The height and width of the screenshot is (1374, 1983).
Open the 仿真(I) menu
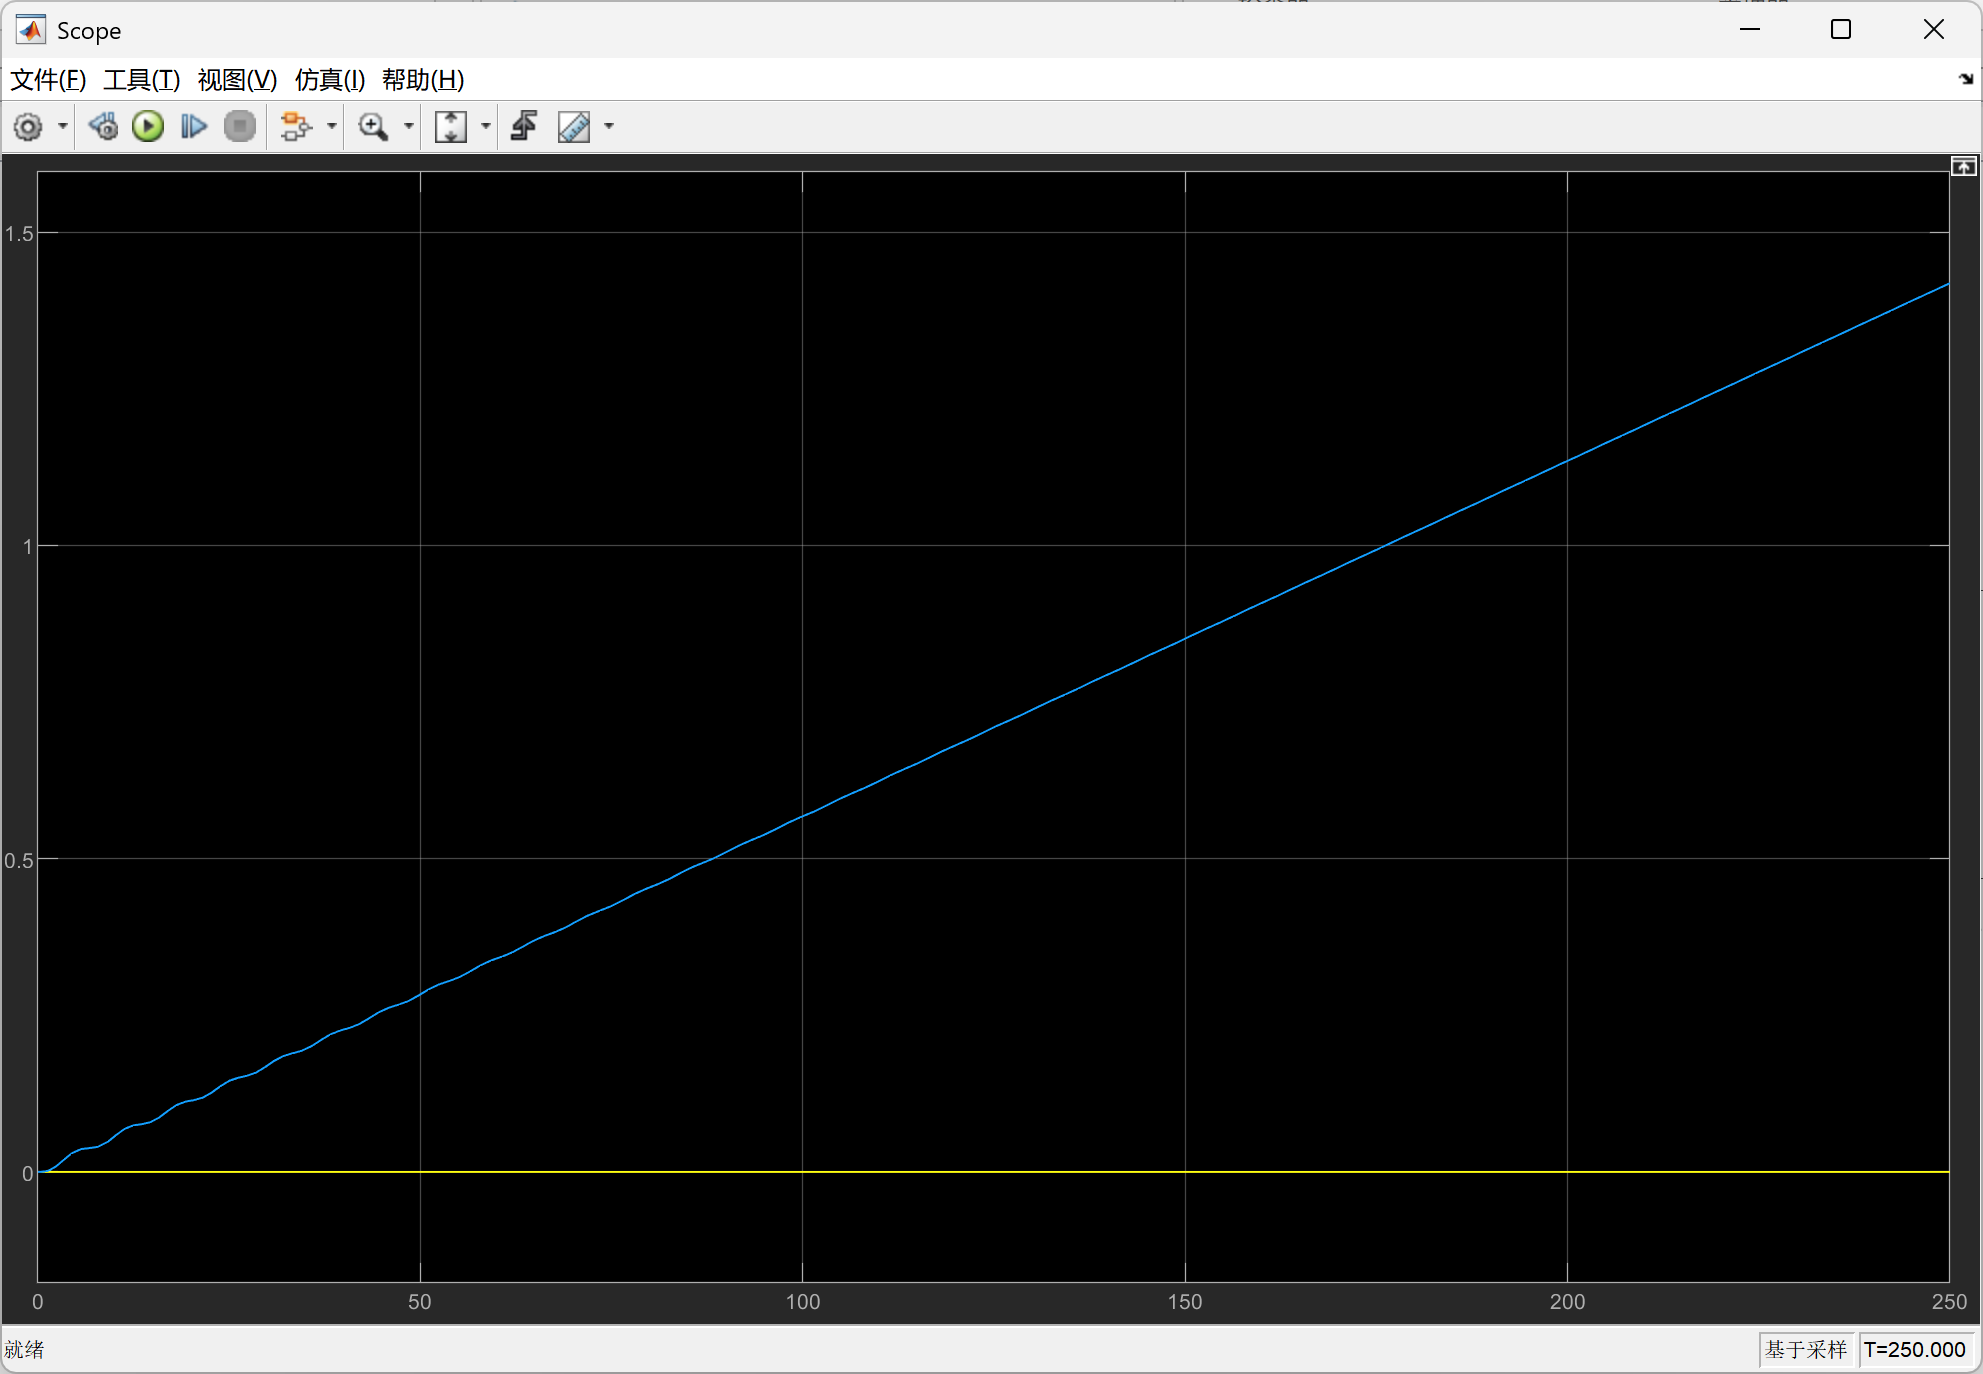coord(329,80)
